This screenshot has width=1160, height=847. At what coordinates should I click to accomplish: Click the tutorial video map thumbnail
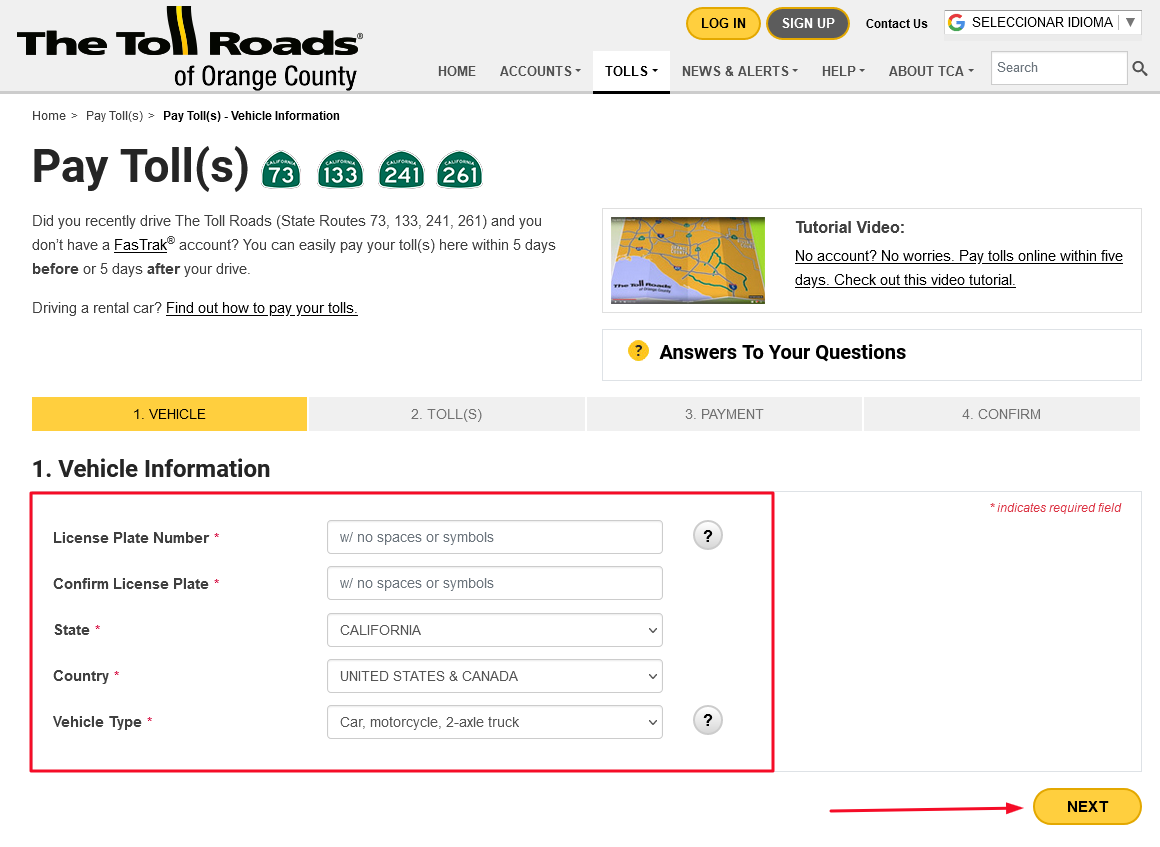(x=687, y=260)
